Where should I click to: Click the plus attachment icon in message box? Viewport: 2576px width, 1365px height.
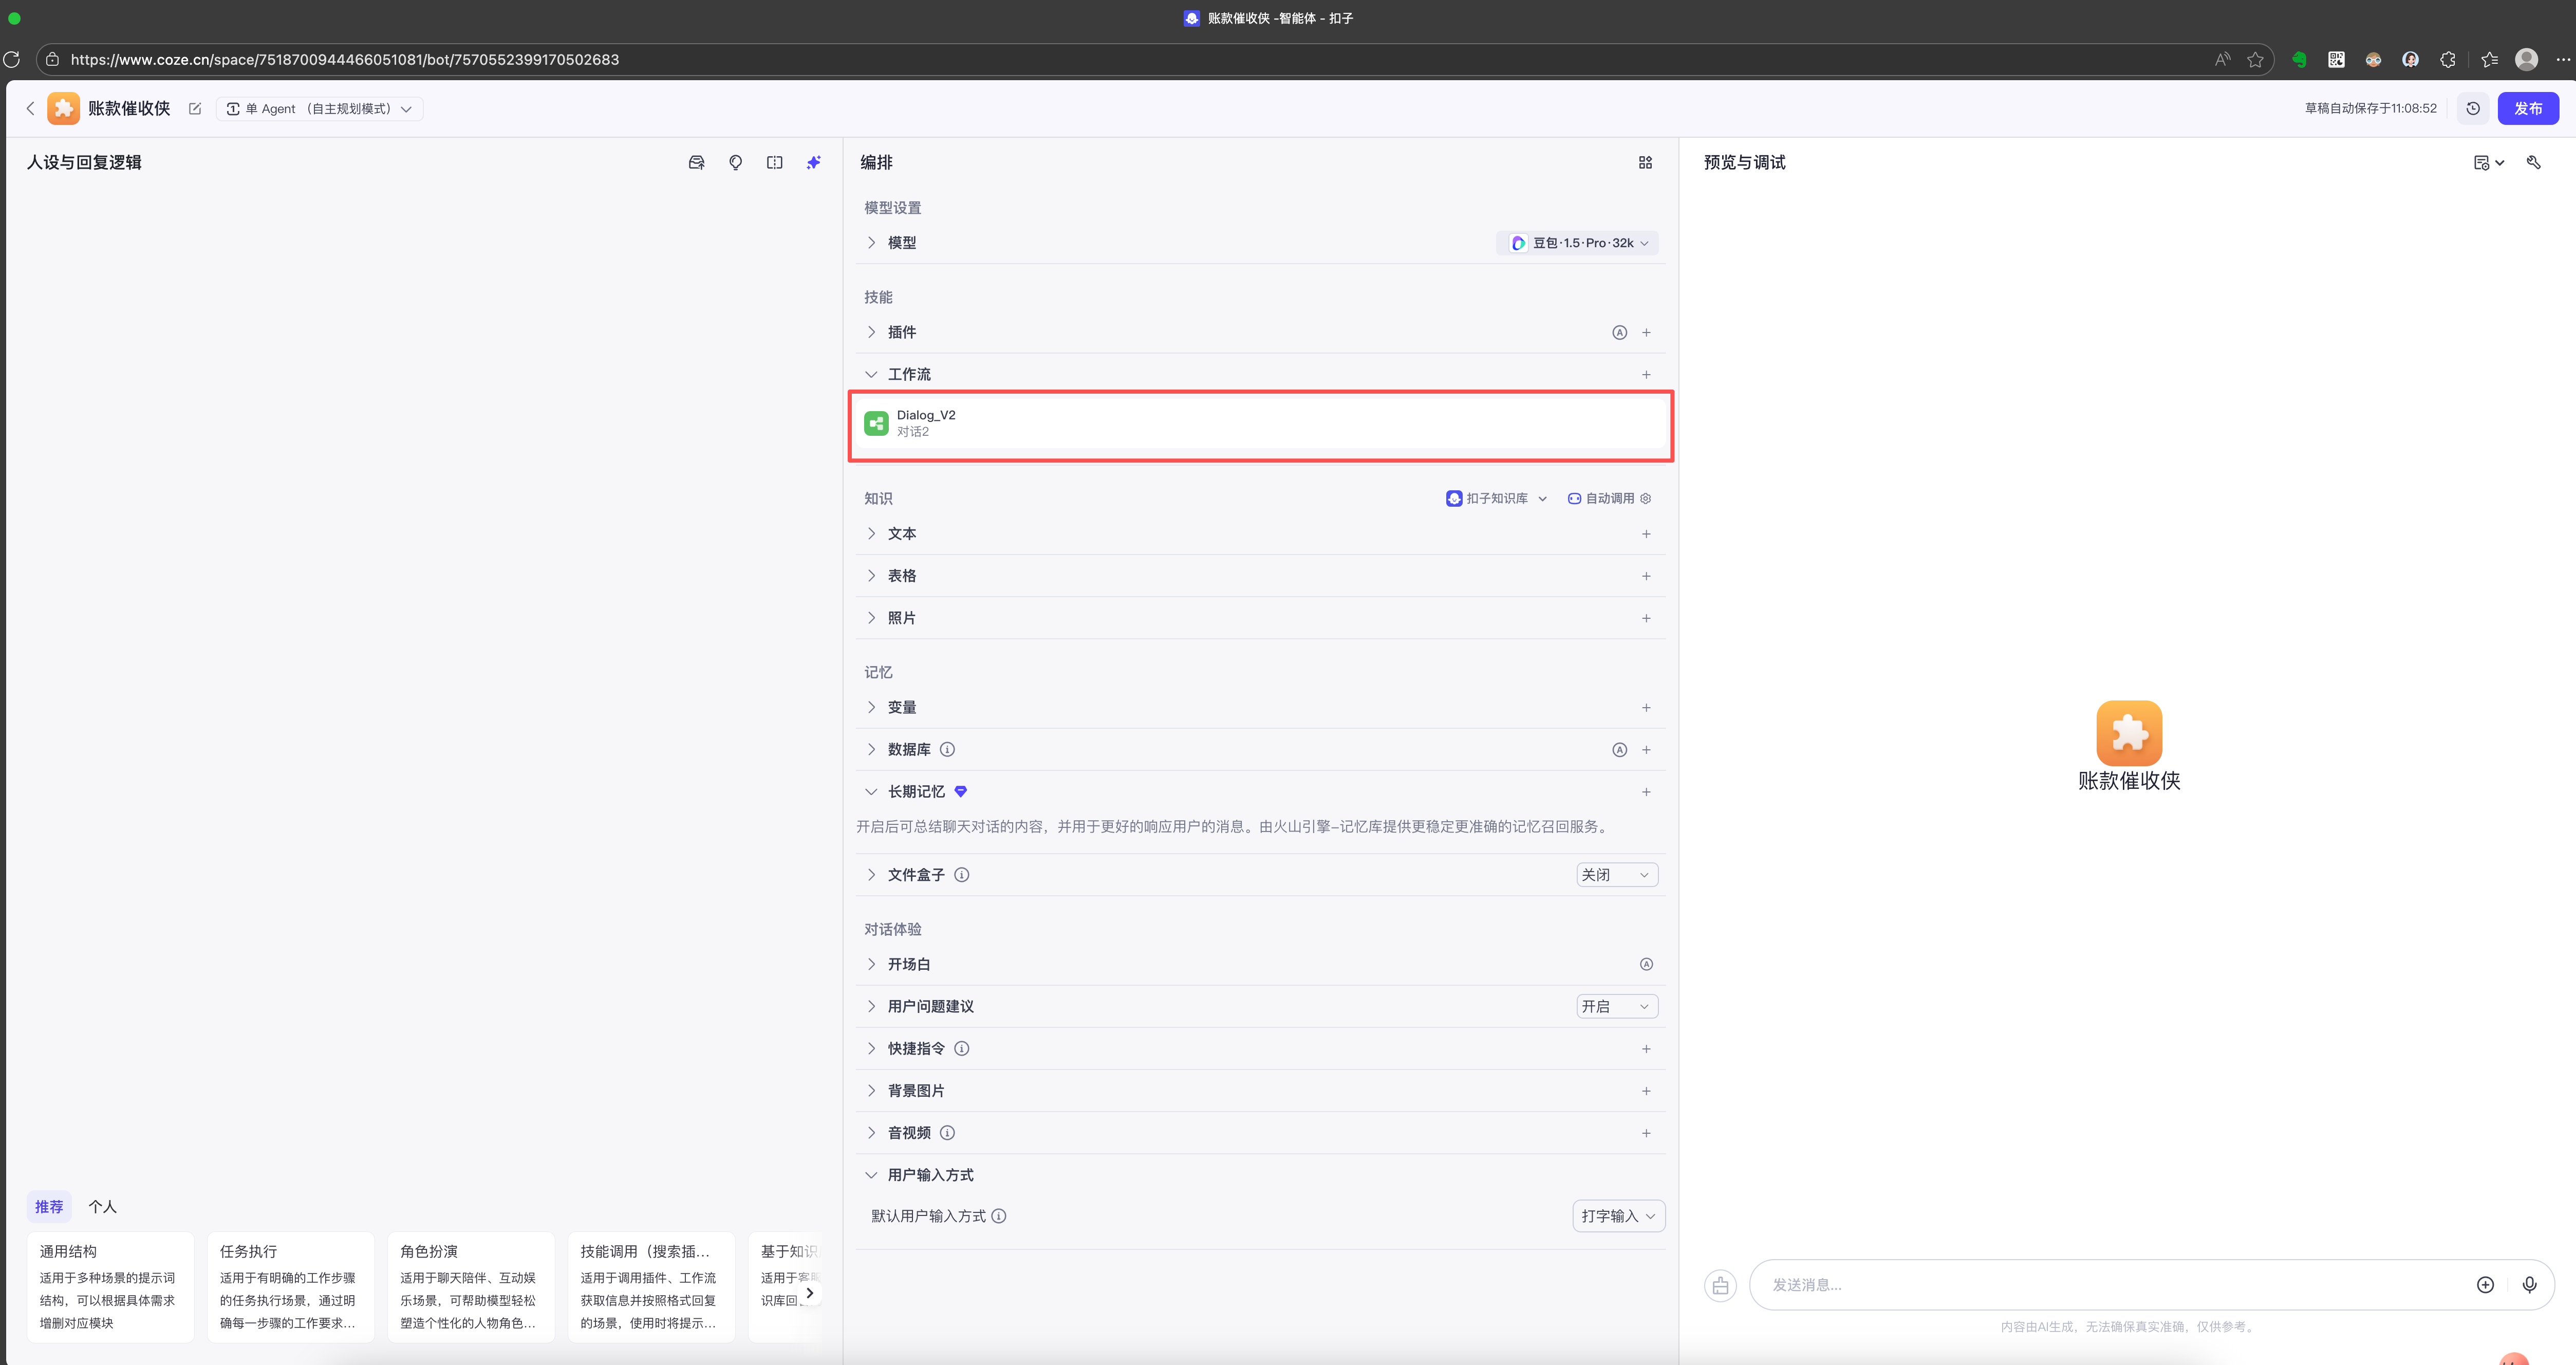(2485, 1284)
